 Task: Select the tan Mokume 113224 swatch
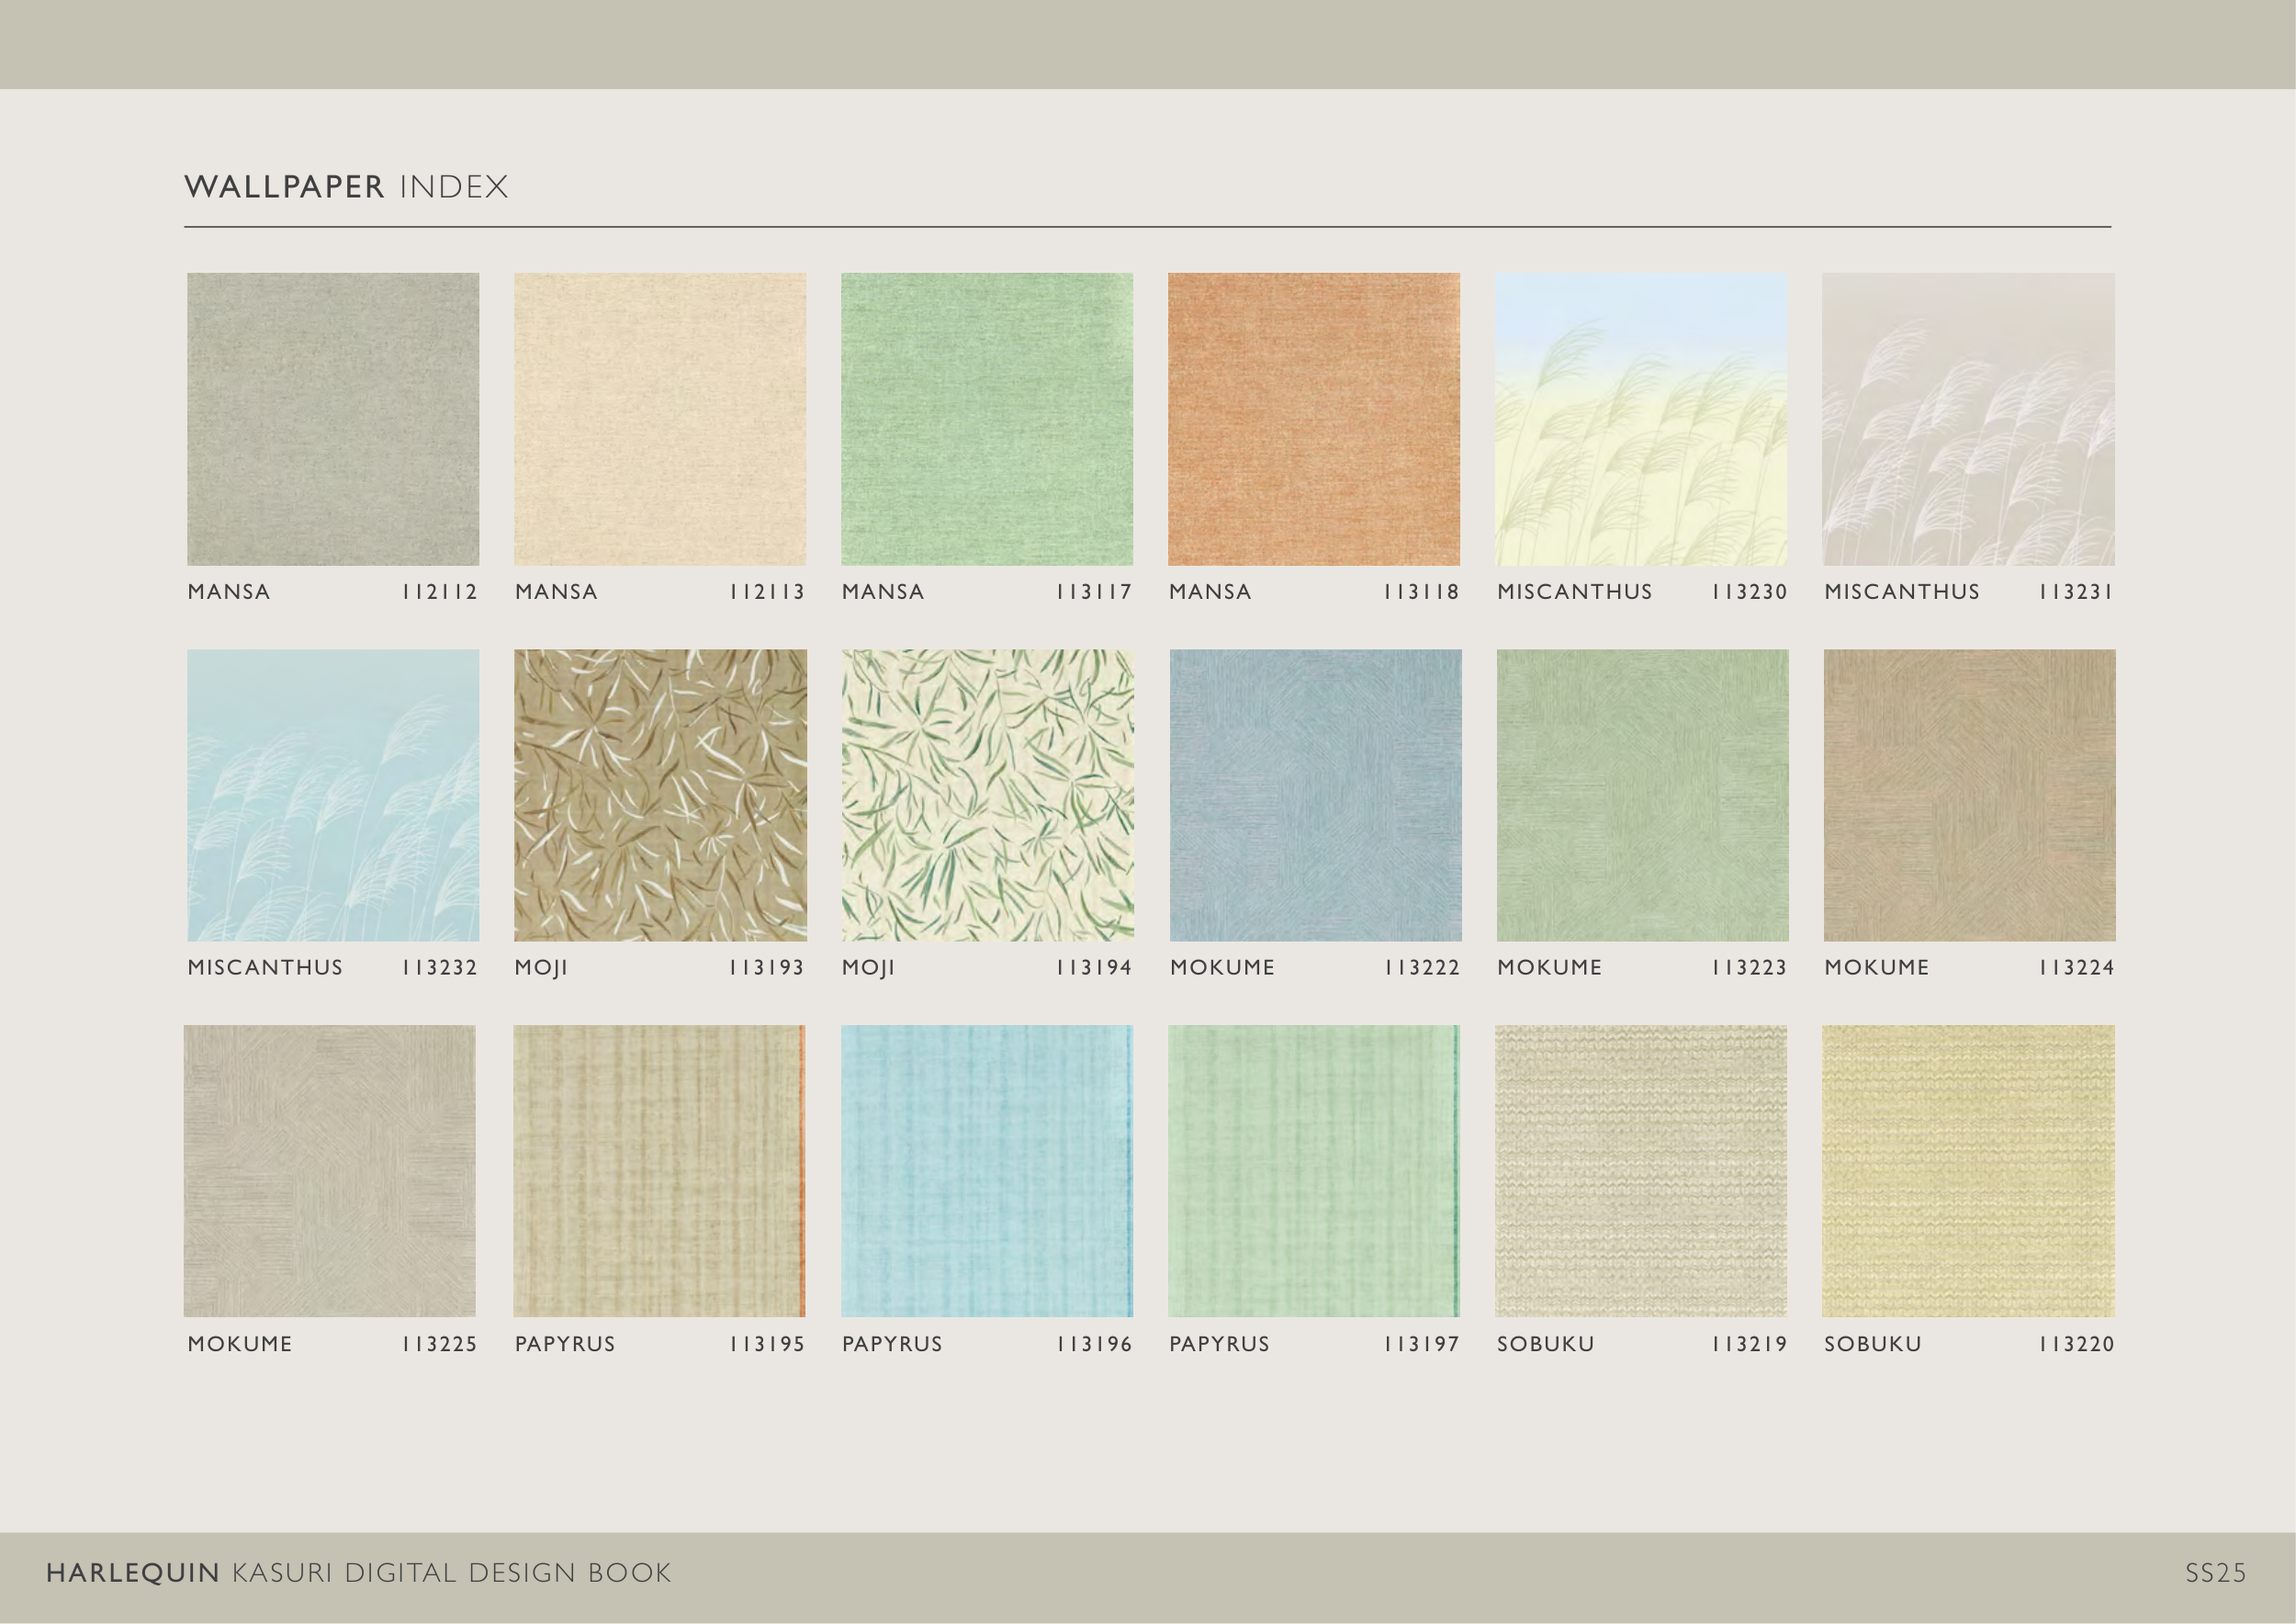pos(1969,795)
